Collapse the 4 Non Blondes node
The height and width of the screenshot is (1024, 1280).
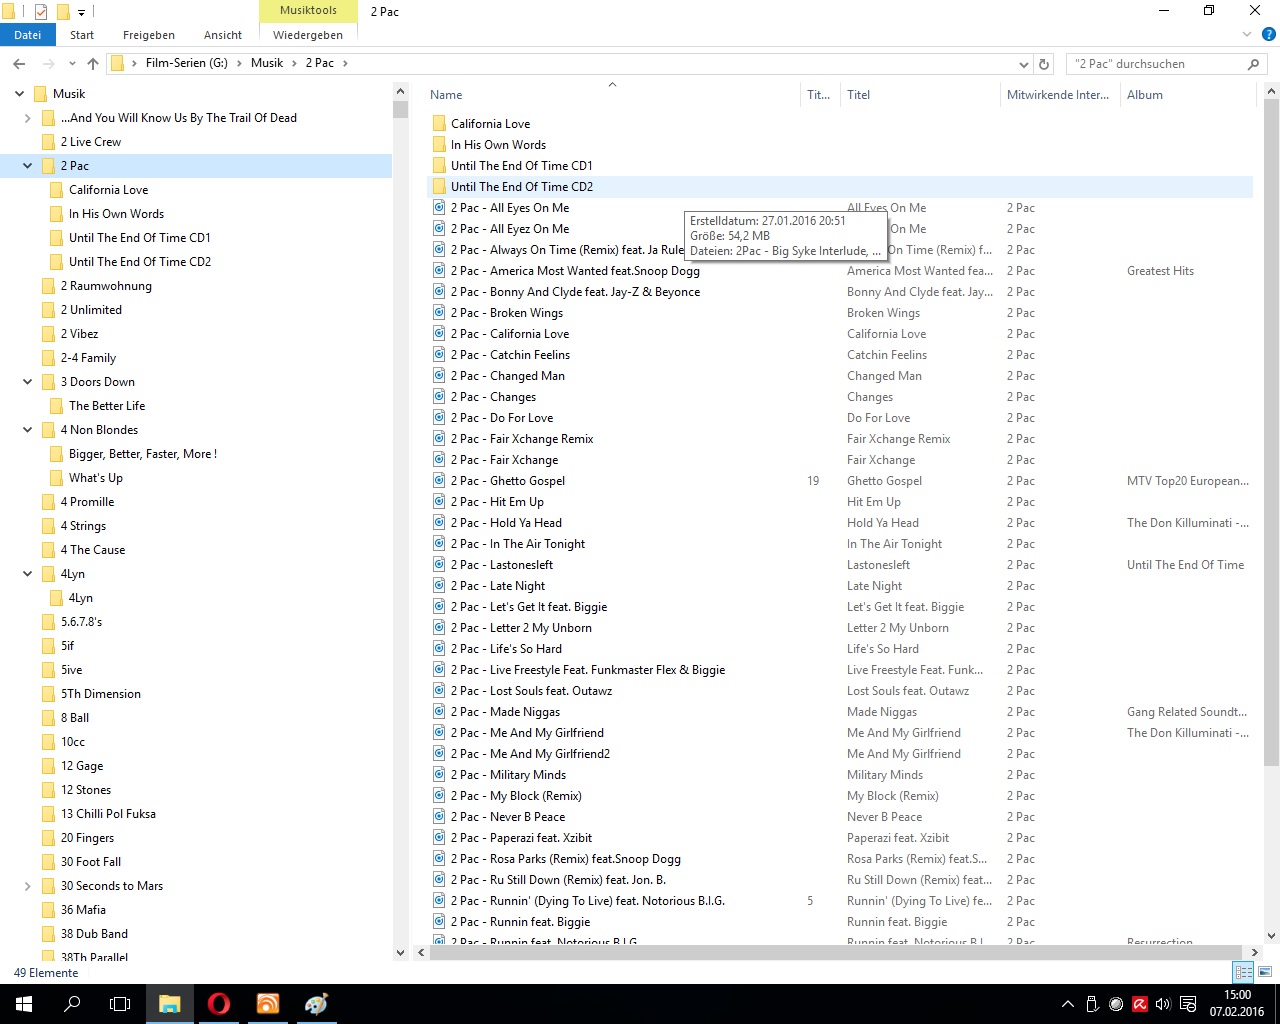pyautogui.click(x=27, y=430)
